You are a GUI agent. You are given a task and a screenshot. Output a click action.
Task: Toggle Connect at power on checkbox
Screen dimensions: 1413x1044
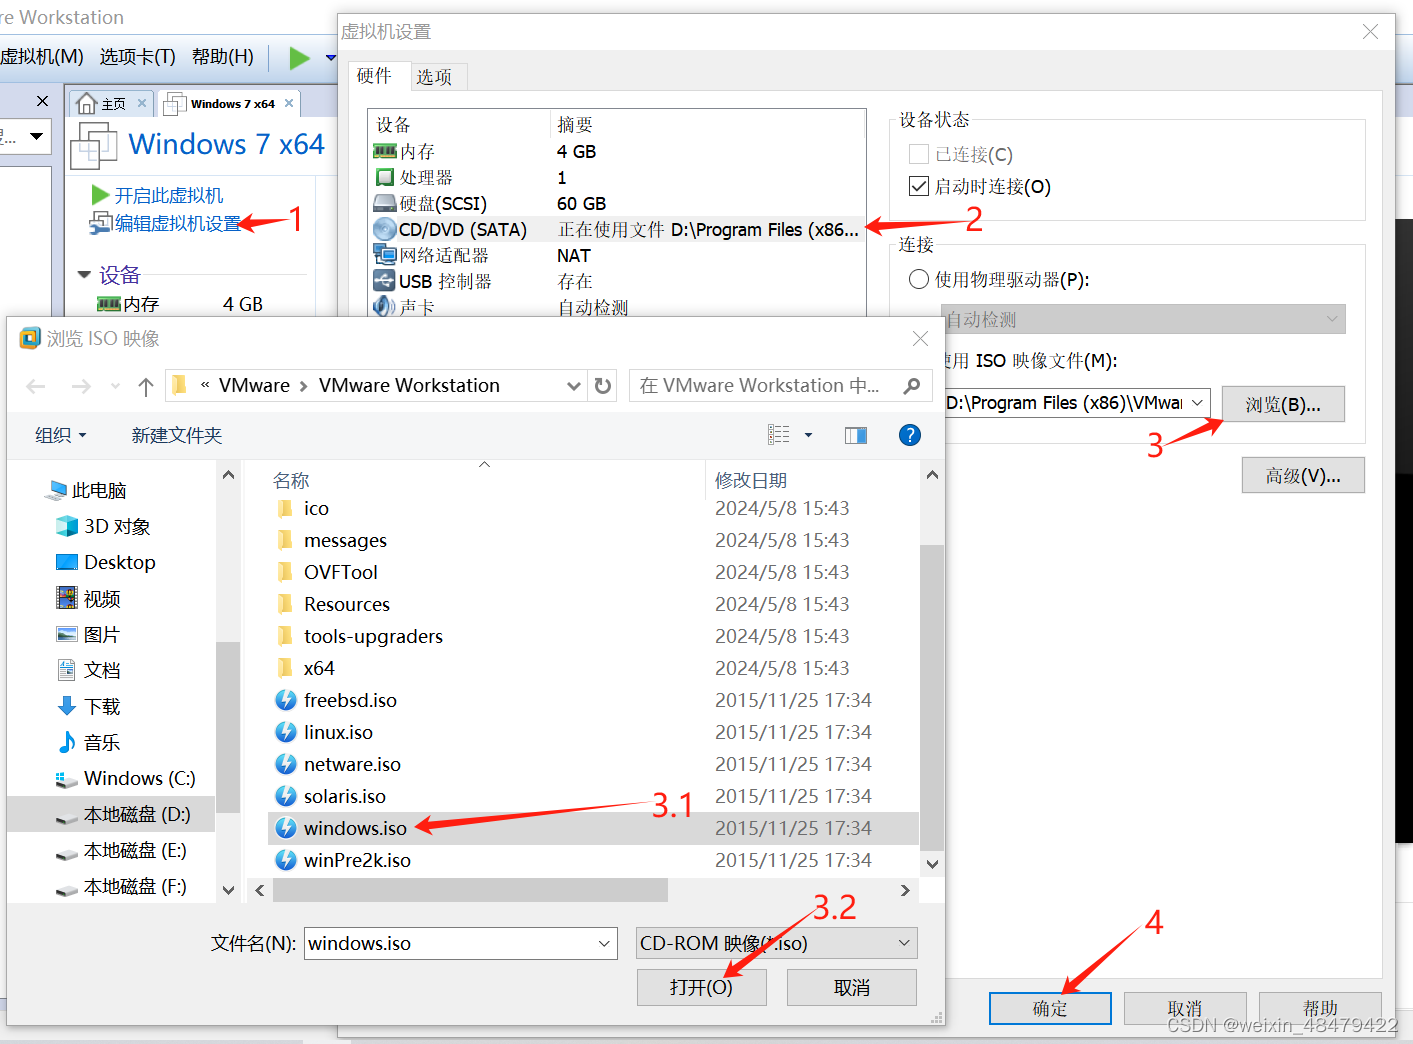tap(919, 186)
